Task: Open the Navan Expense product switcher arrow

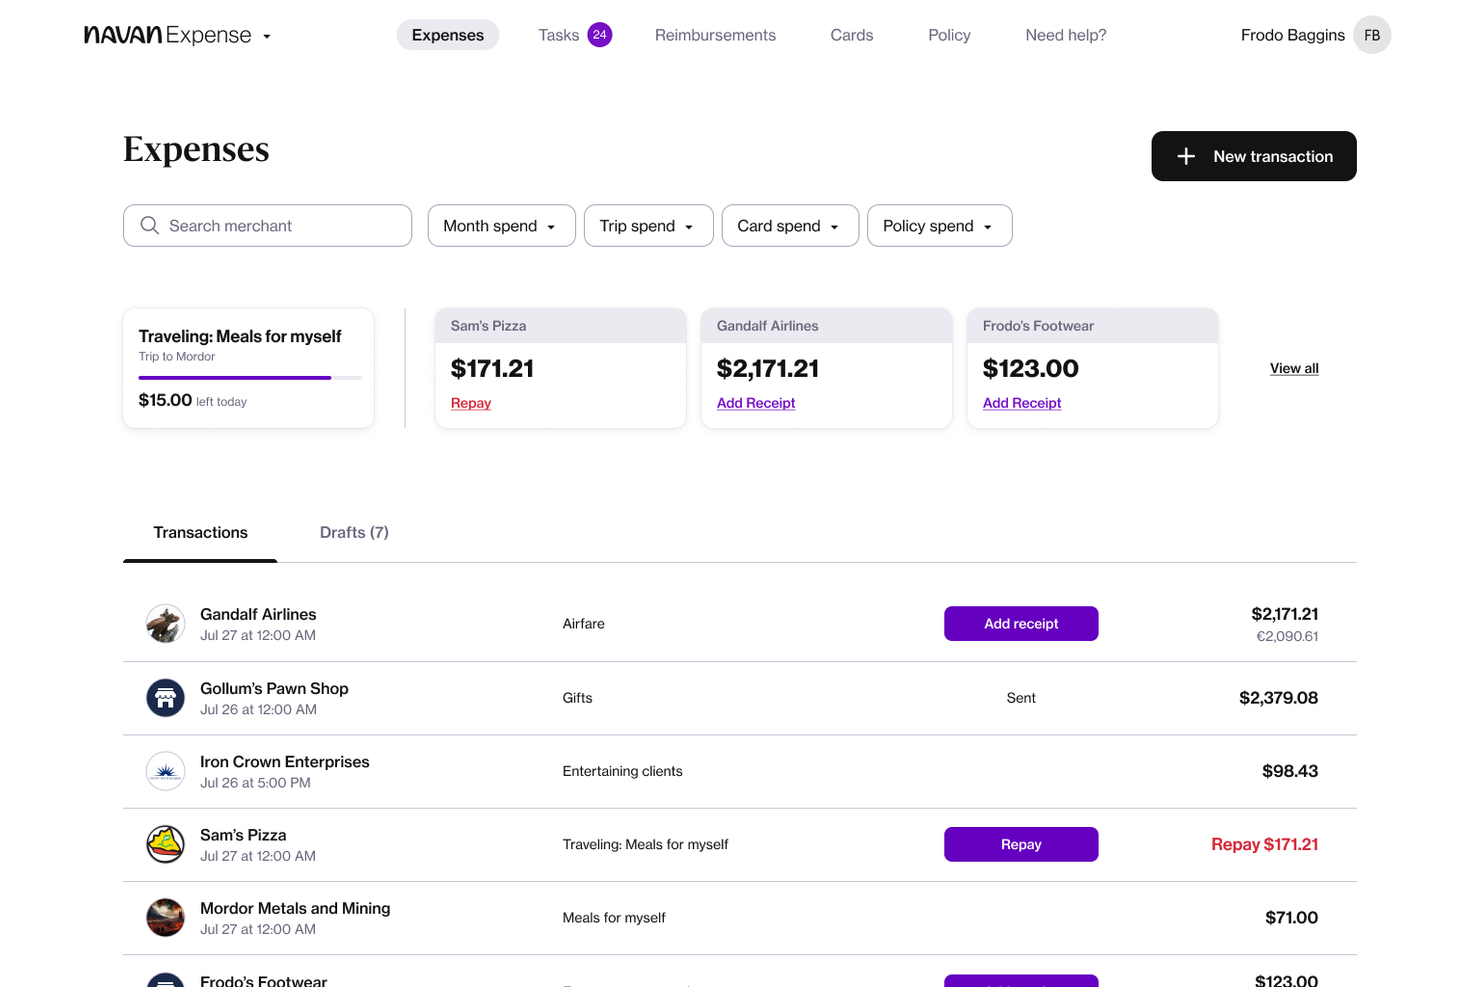Action: 267,36
